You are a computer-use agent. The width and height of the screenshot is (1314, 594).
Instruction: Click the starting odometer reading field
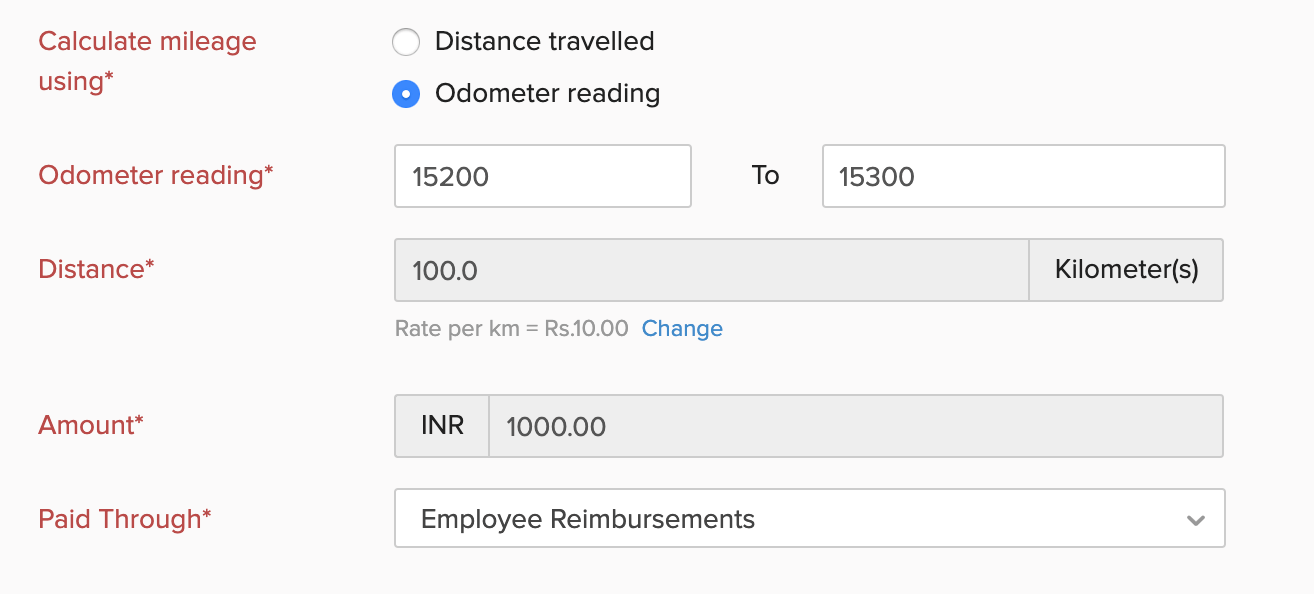[542, 176]
